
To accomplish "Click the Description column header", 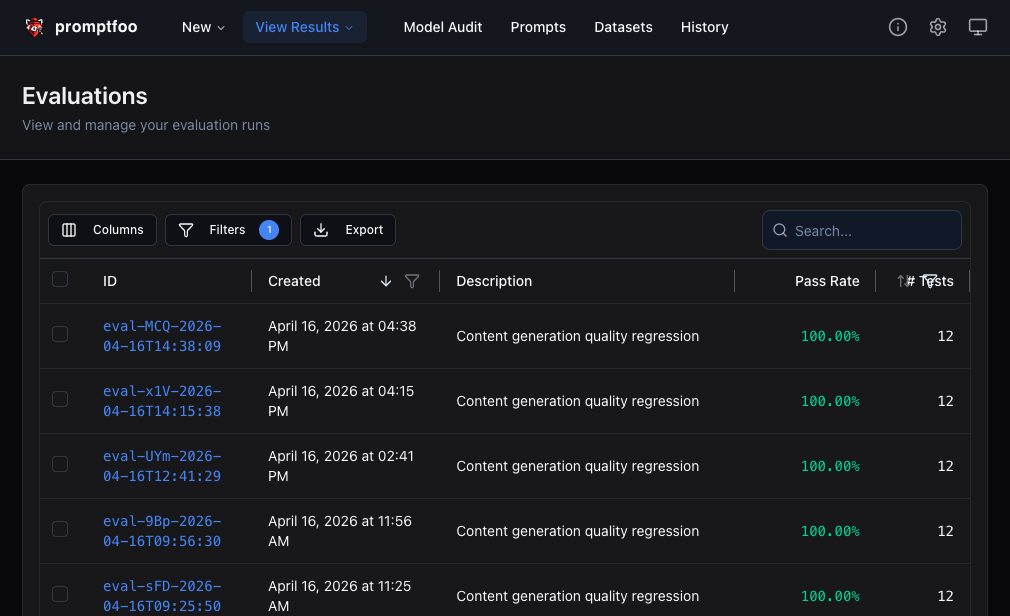I will click(x=494, y=281).
